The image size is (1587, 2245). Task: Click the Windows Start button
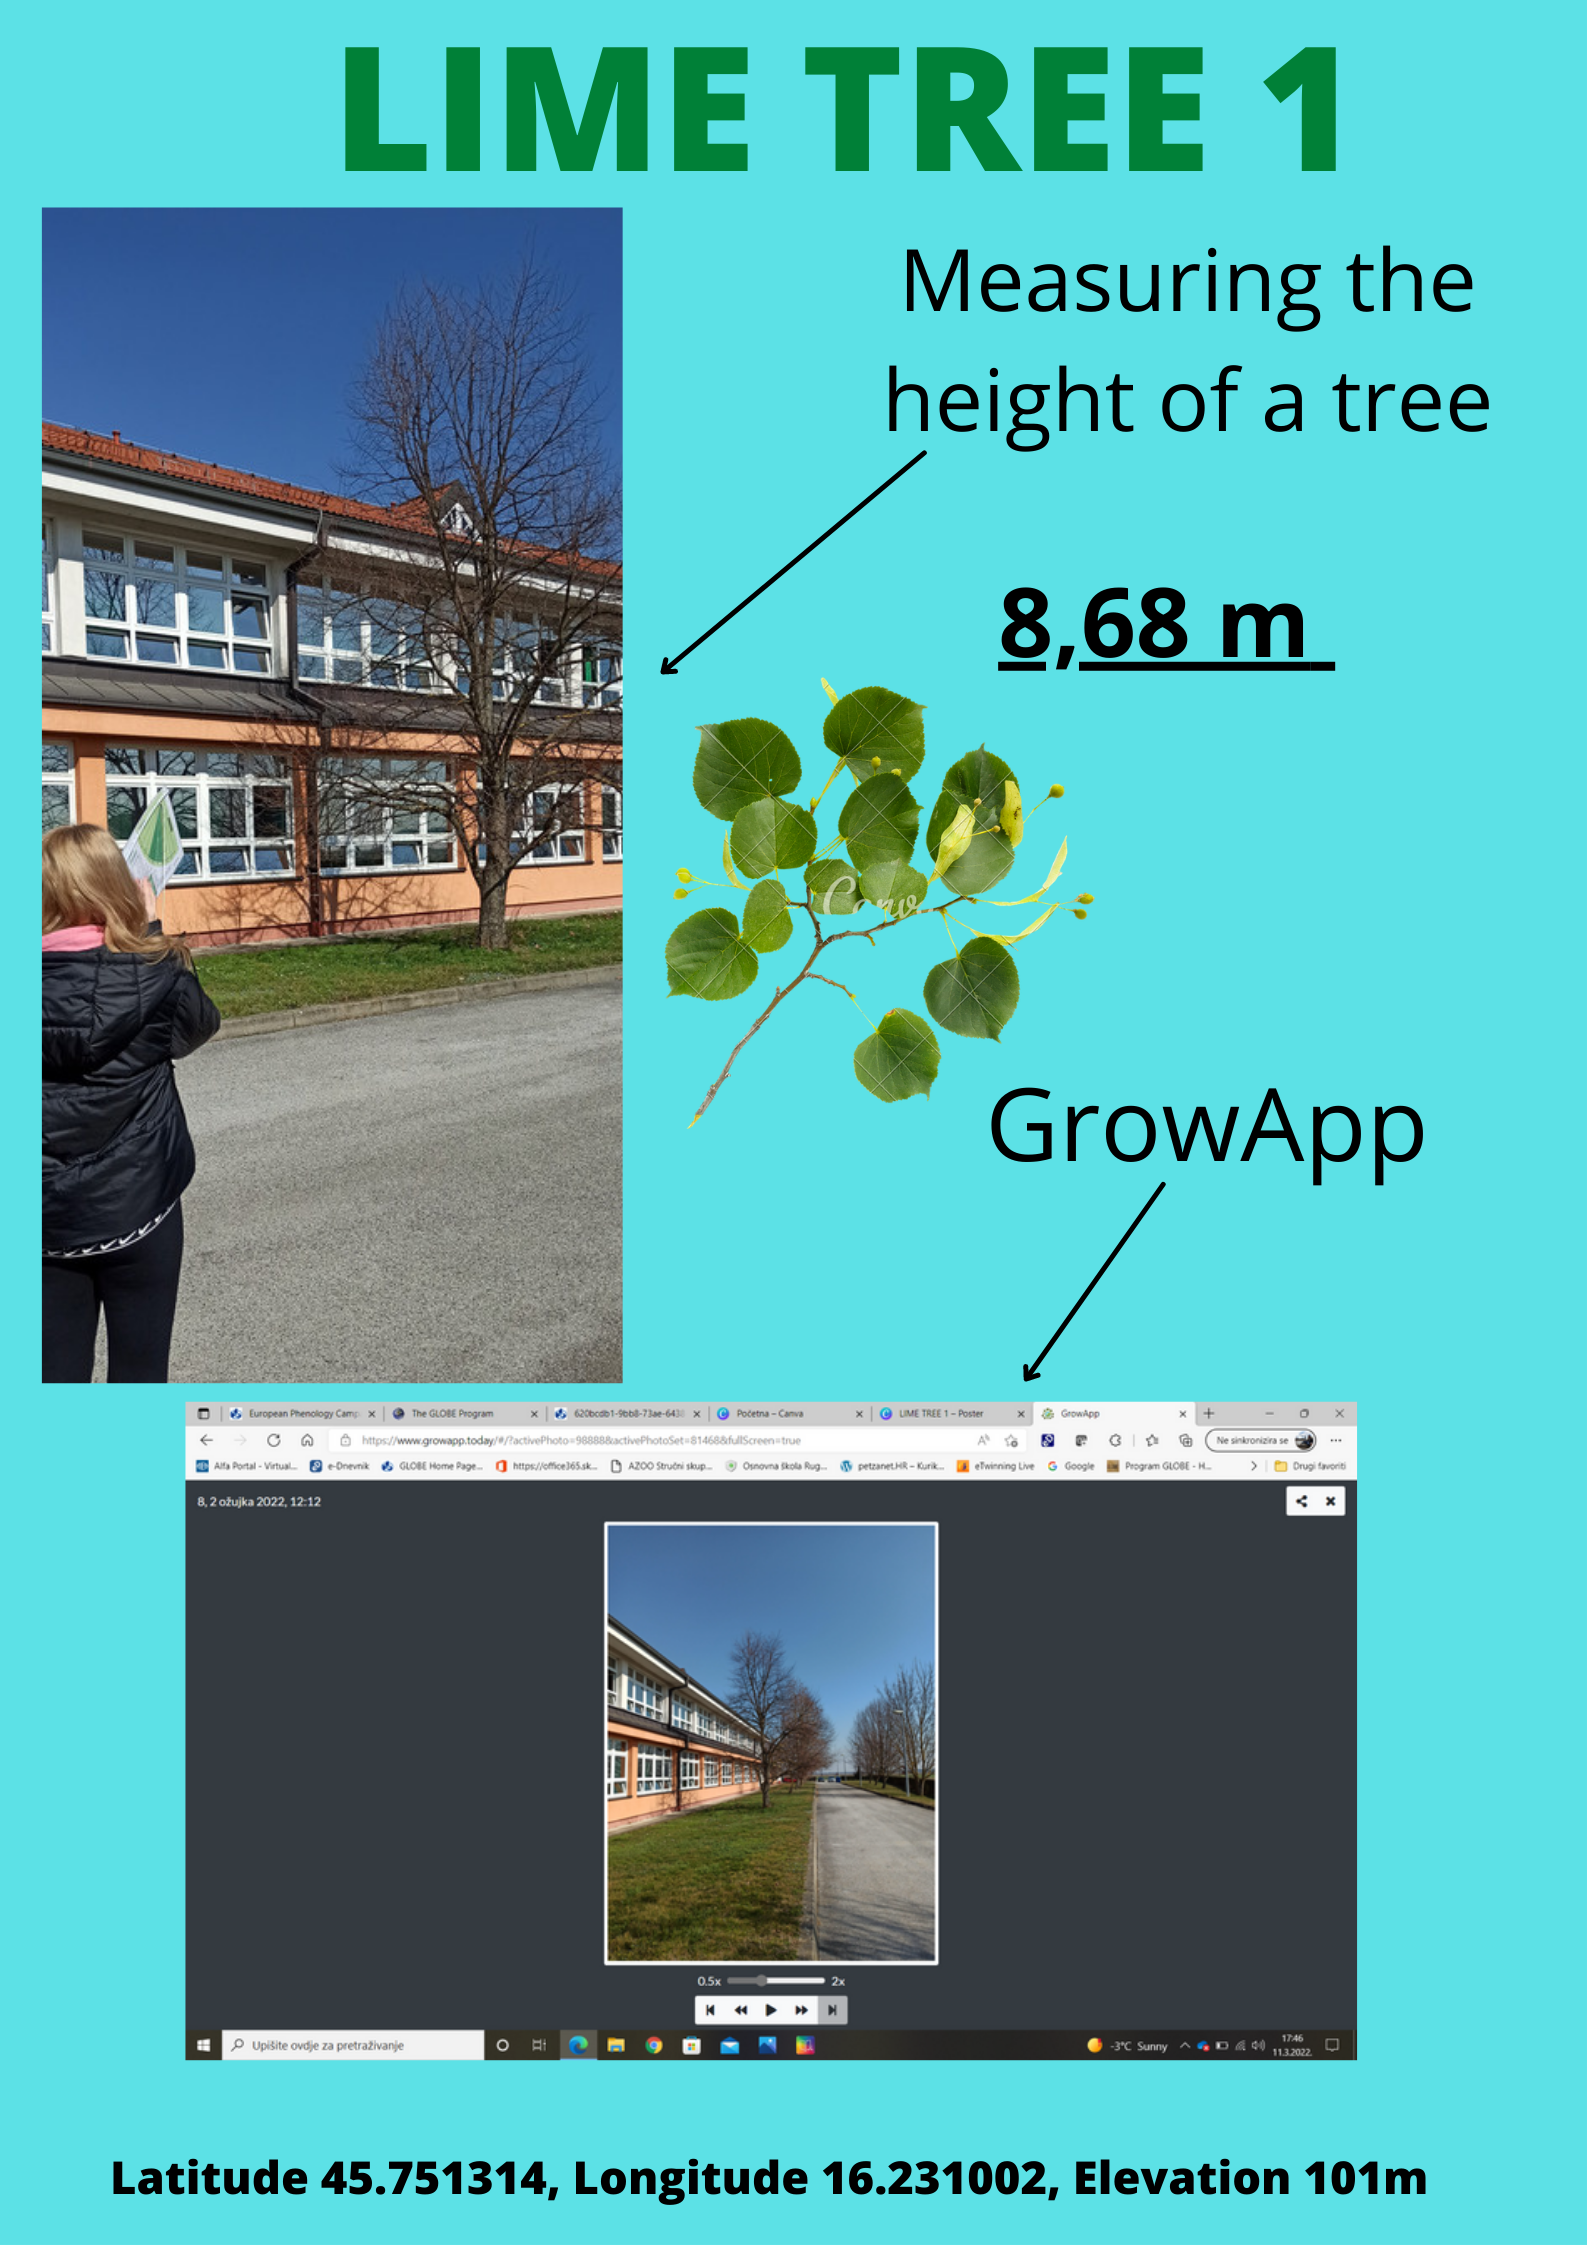point(203,2046)
